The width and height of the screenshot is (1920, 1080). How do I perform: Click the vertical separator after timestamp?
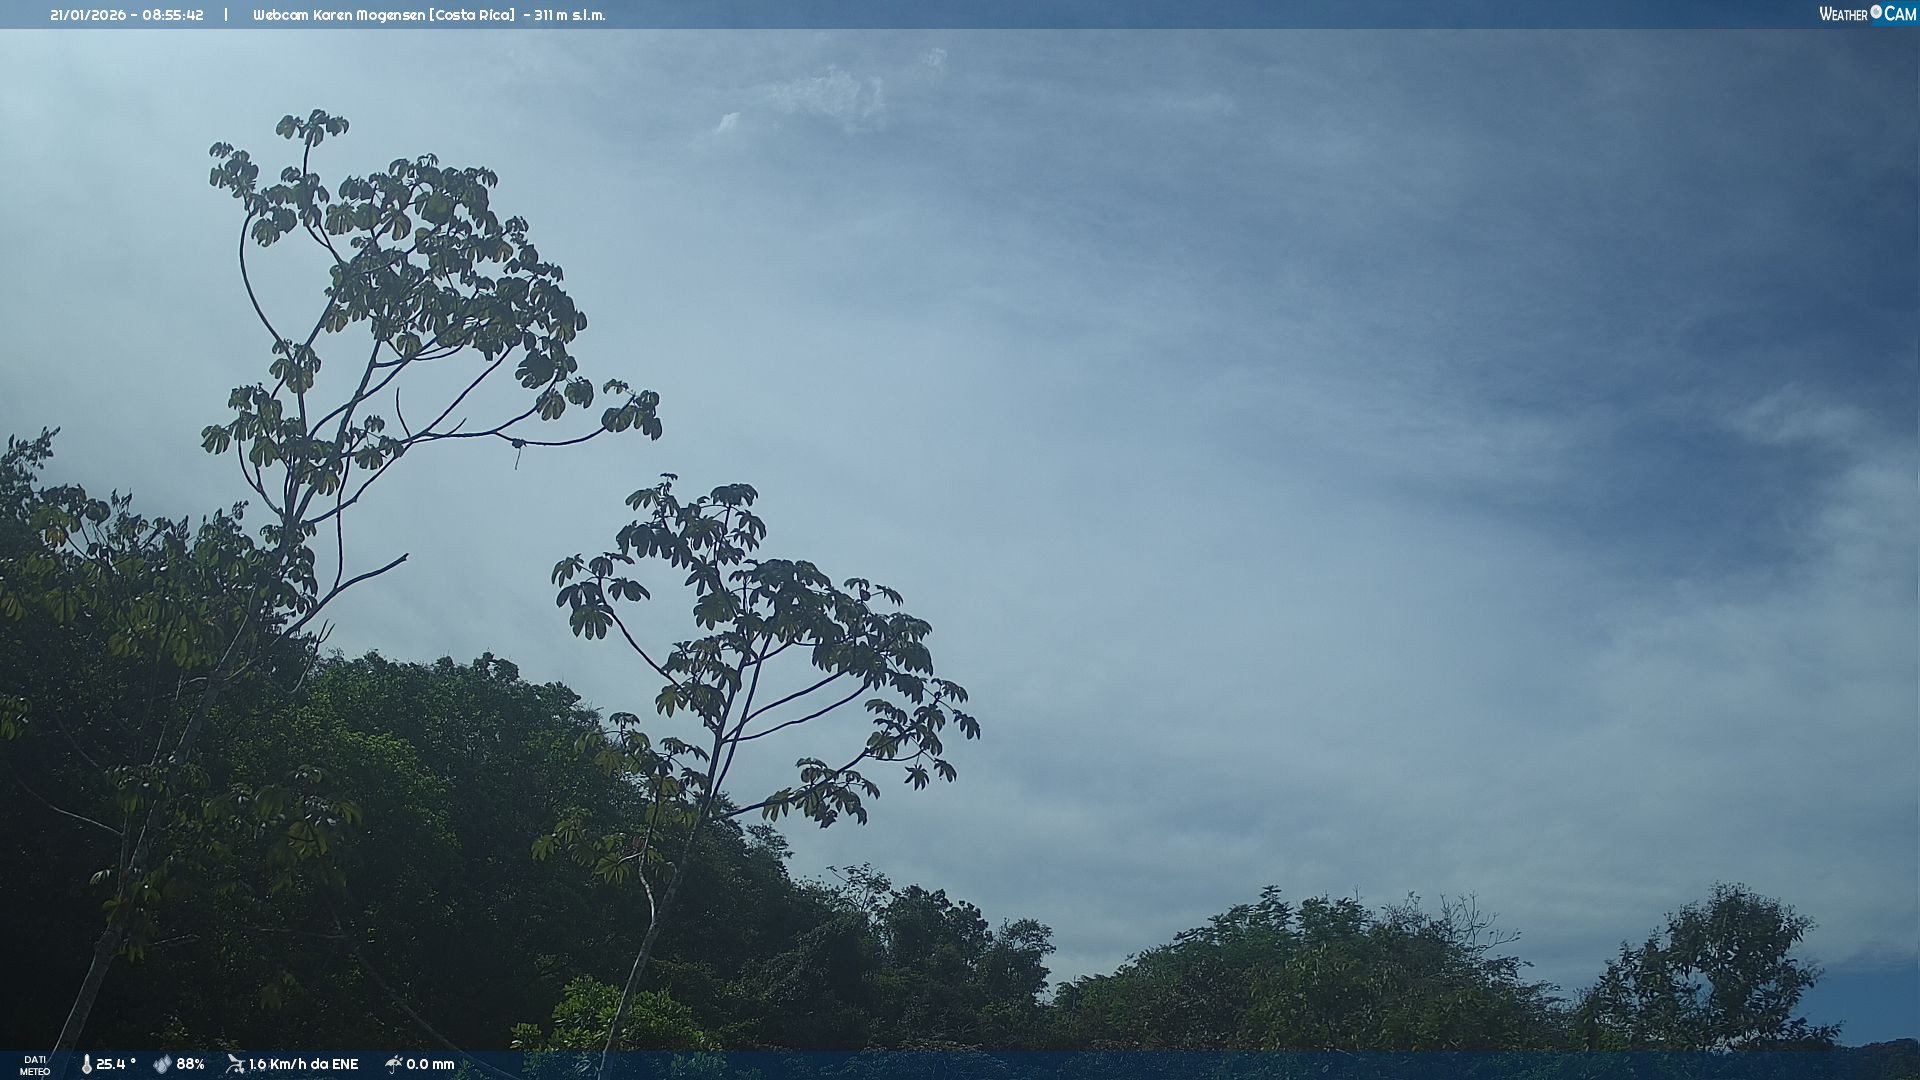point(226,15)
